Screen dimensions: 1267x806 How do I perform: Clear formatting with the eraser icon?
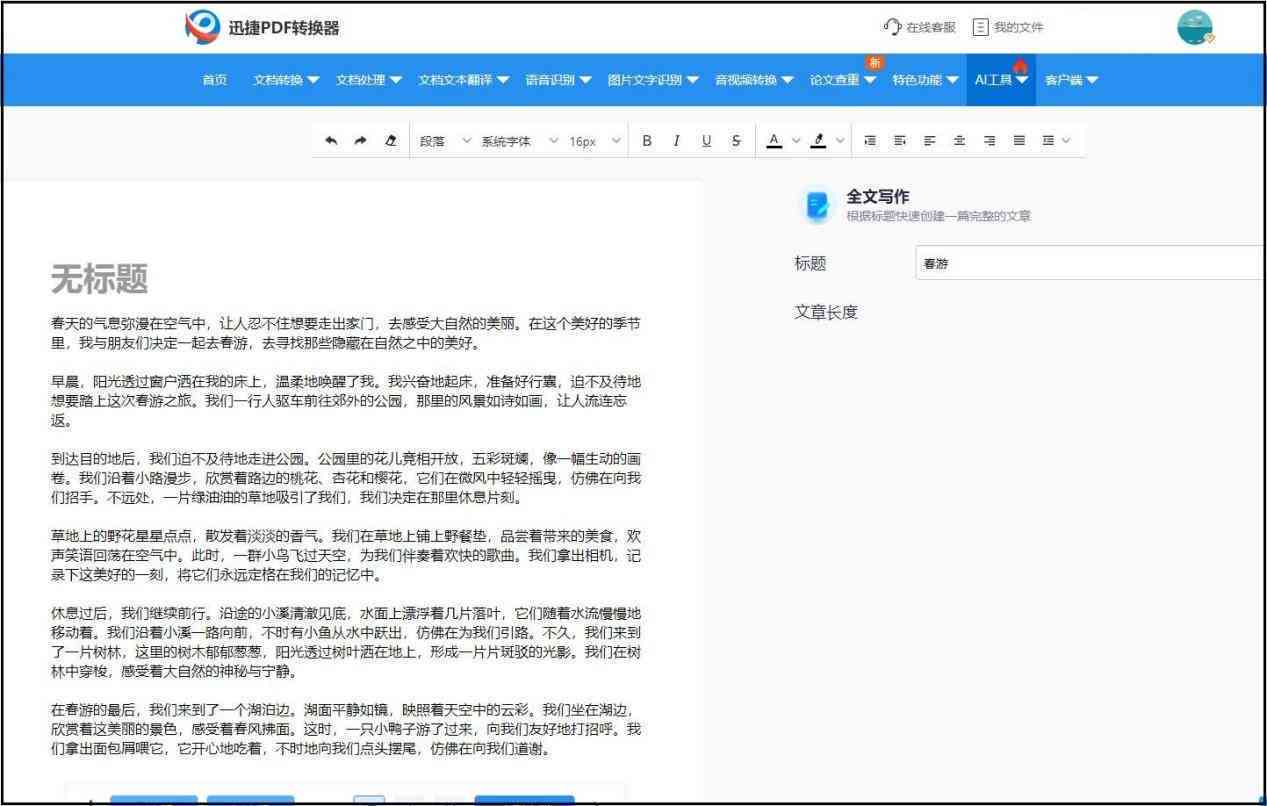click(x=390, y=141)
